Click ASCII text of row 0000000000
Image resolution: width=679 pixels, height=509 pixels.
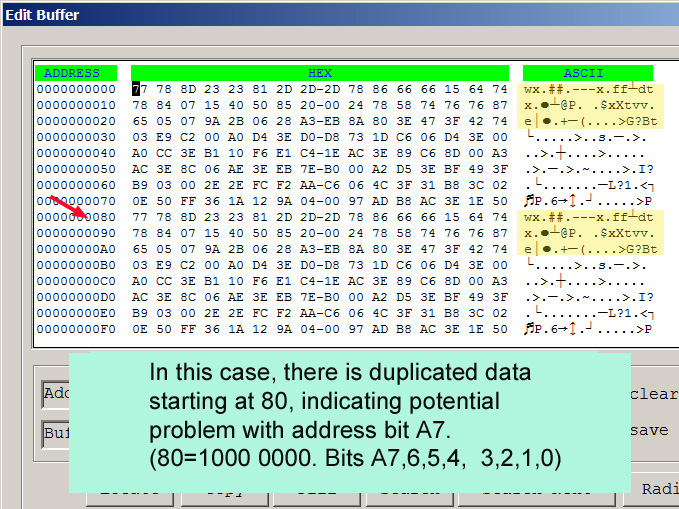click(x=588, y=89)
